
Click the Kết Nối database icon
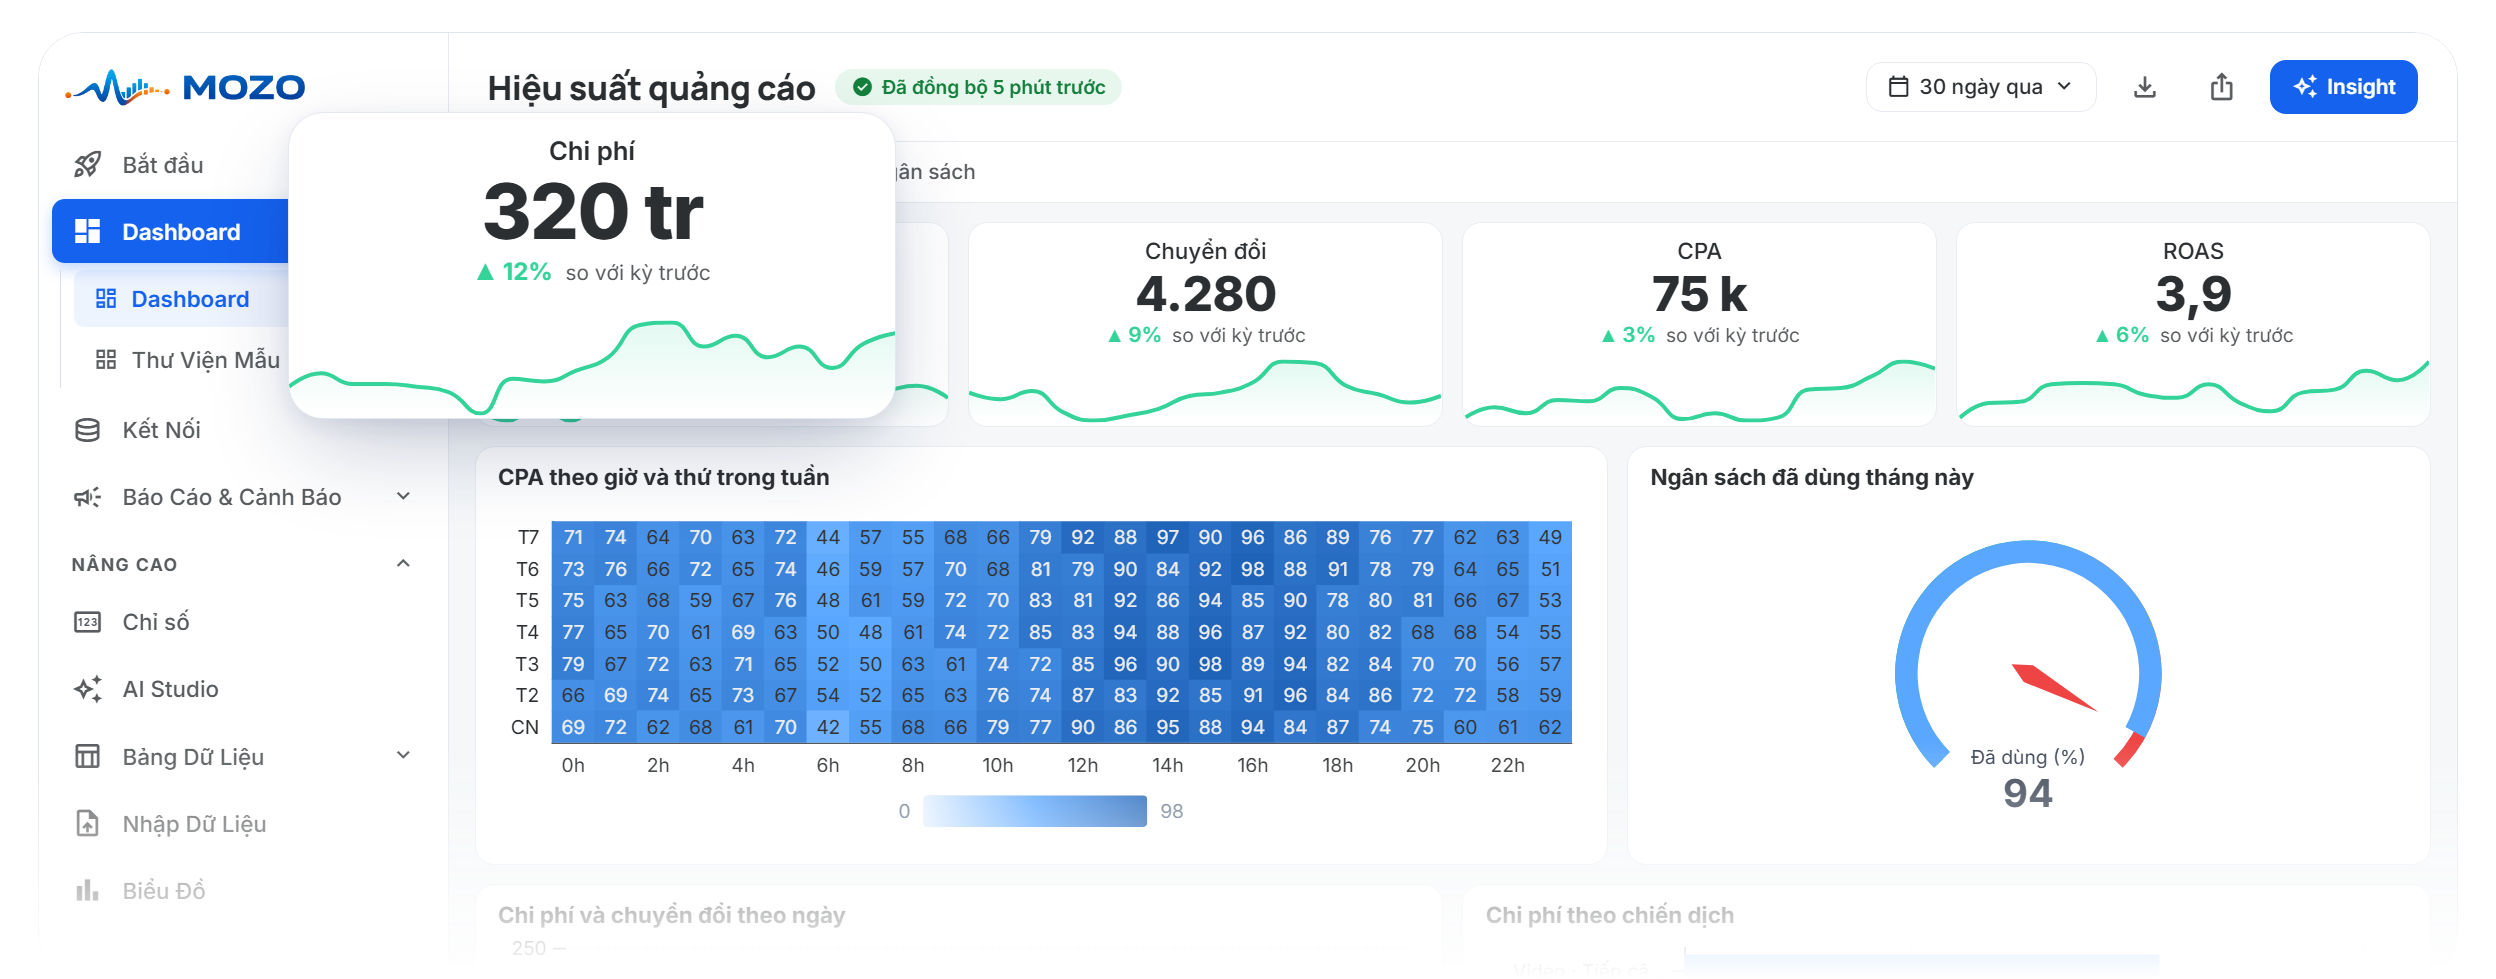pos(88,430)
